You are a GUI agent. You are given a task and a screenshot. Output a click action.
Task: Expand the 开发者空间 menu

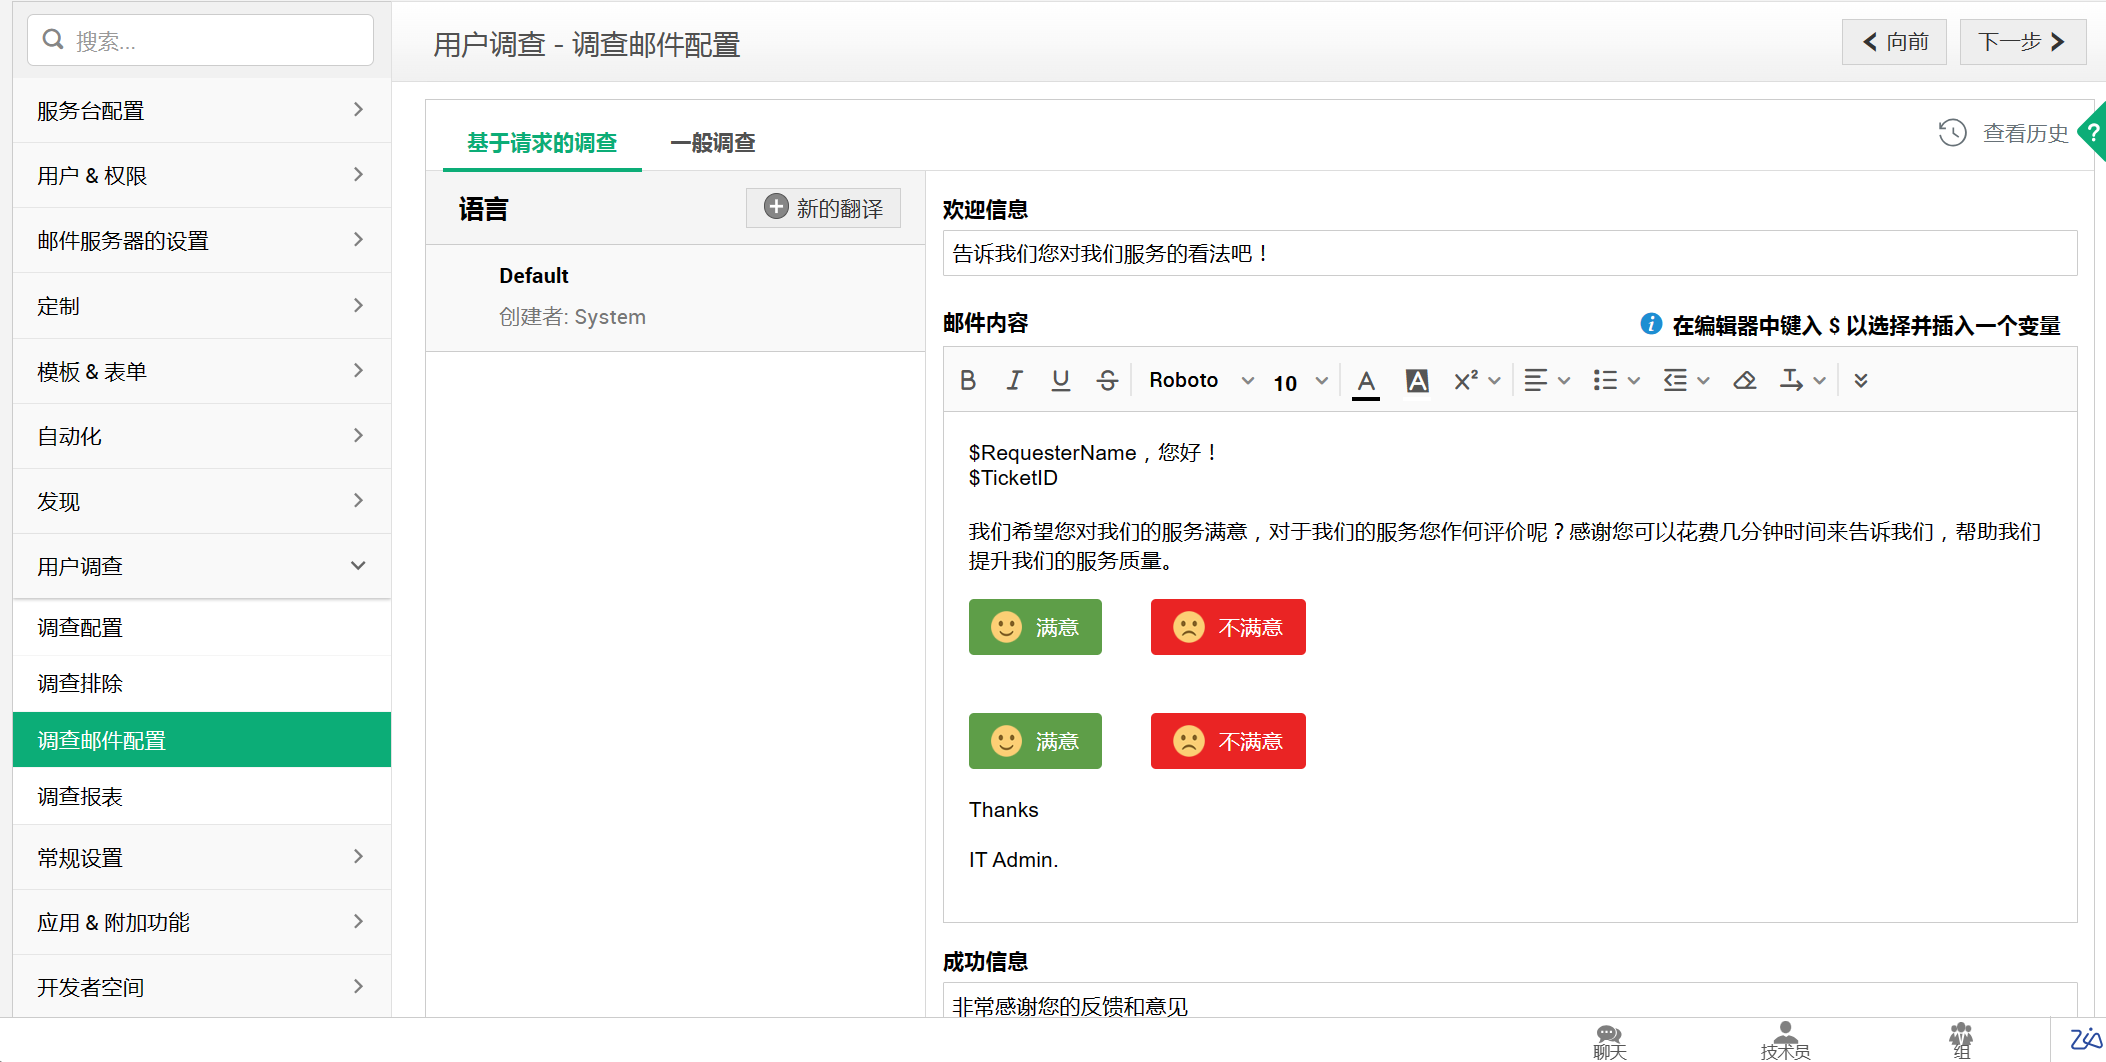click(x=202, y=987)
